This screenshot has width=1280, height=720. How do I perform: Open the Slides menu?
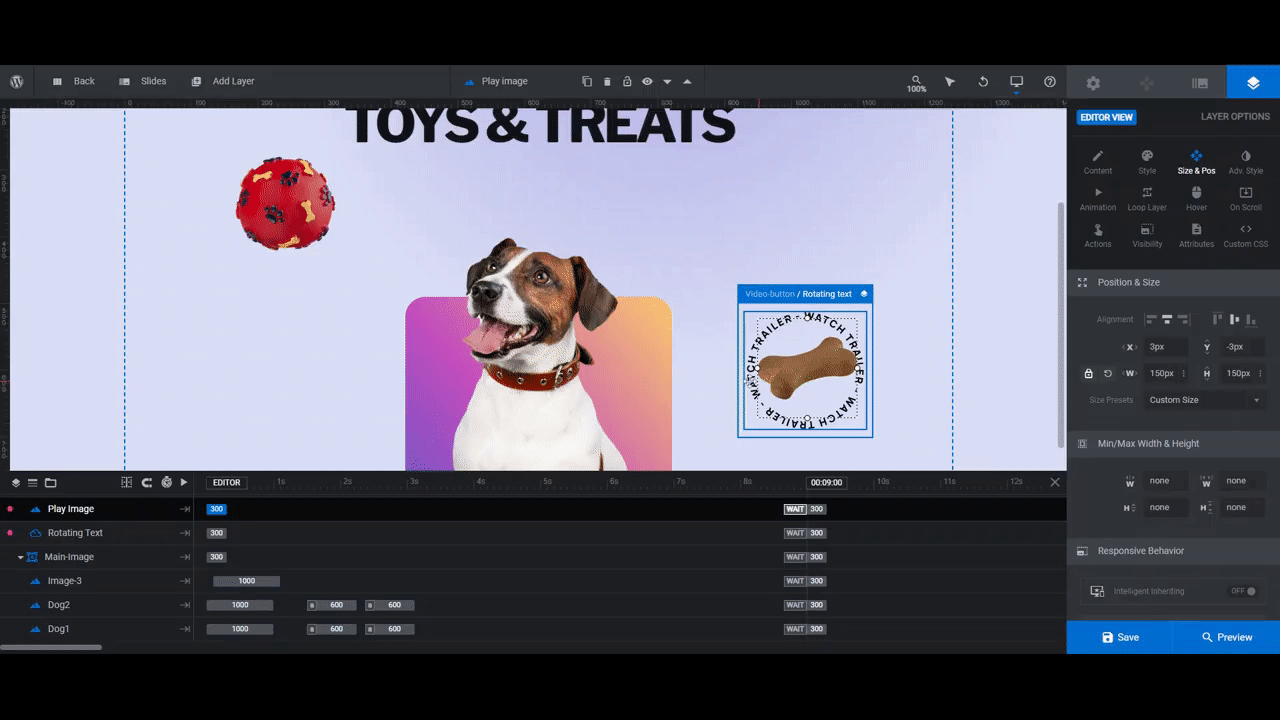pyautogui.click(x=143, y=81)
